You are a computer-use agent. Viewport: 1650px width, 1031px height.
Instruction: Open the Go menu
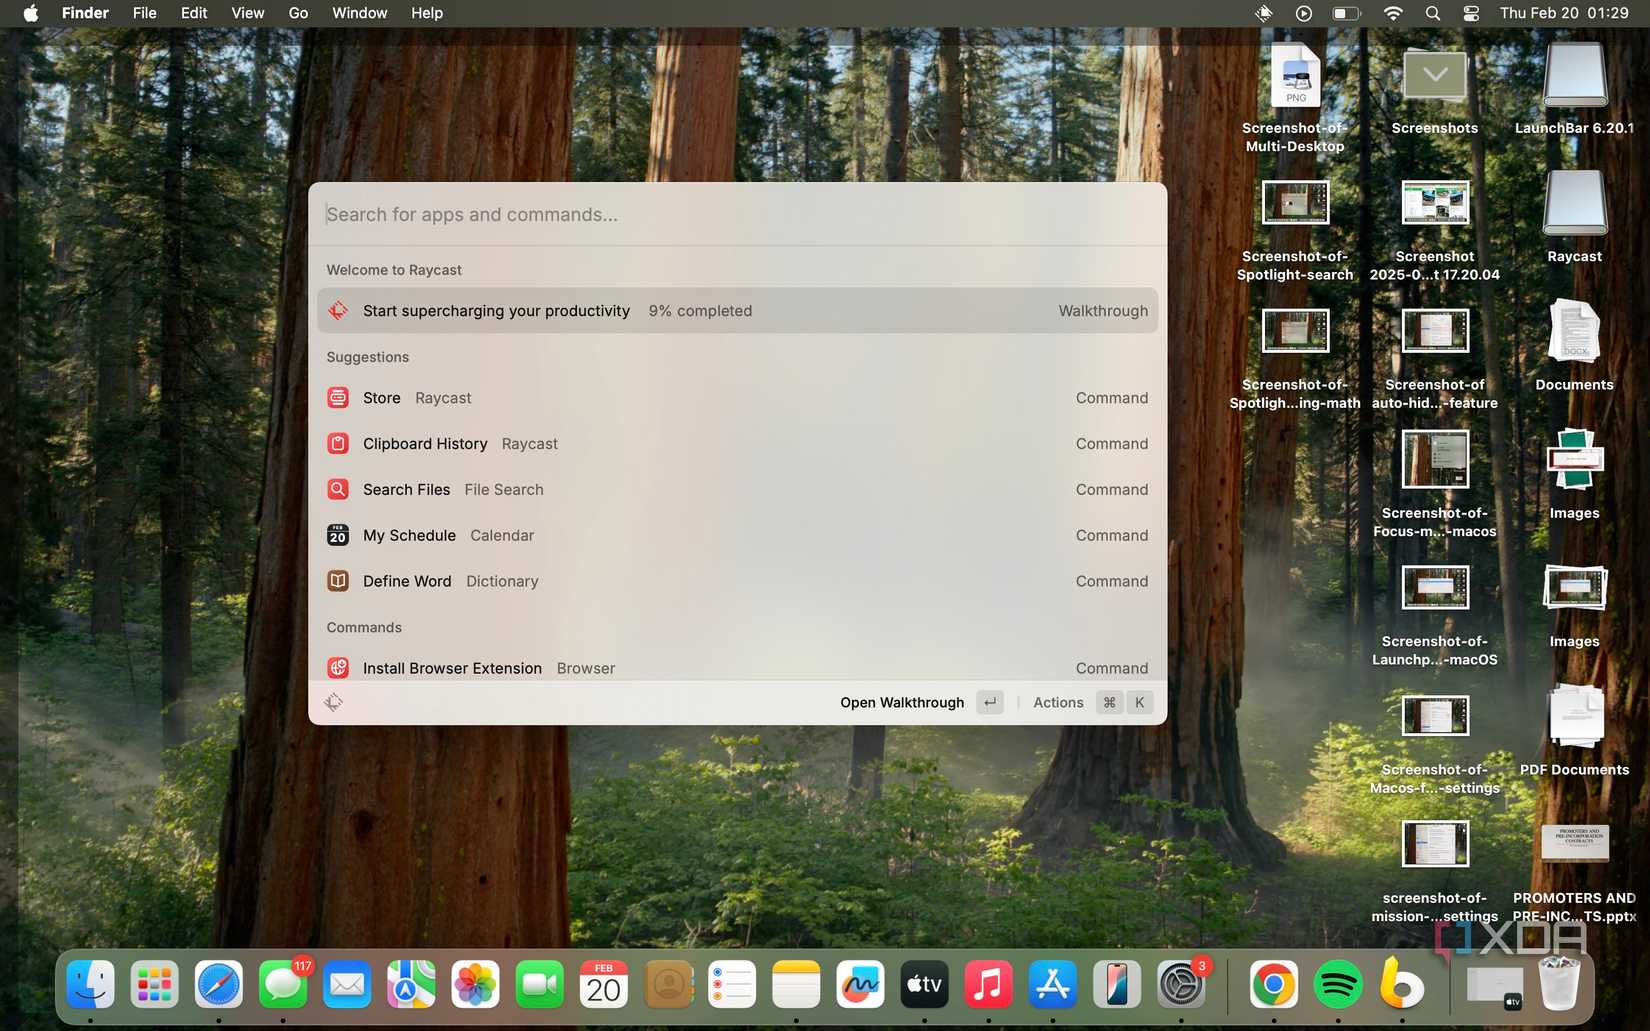(297, 13)
